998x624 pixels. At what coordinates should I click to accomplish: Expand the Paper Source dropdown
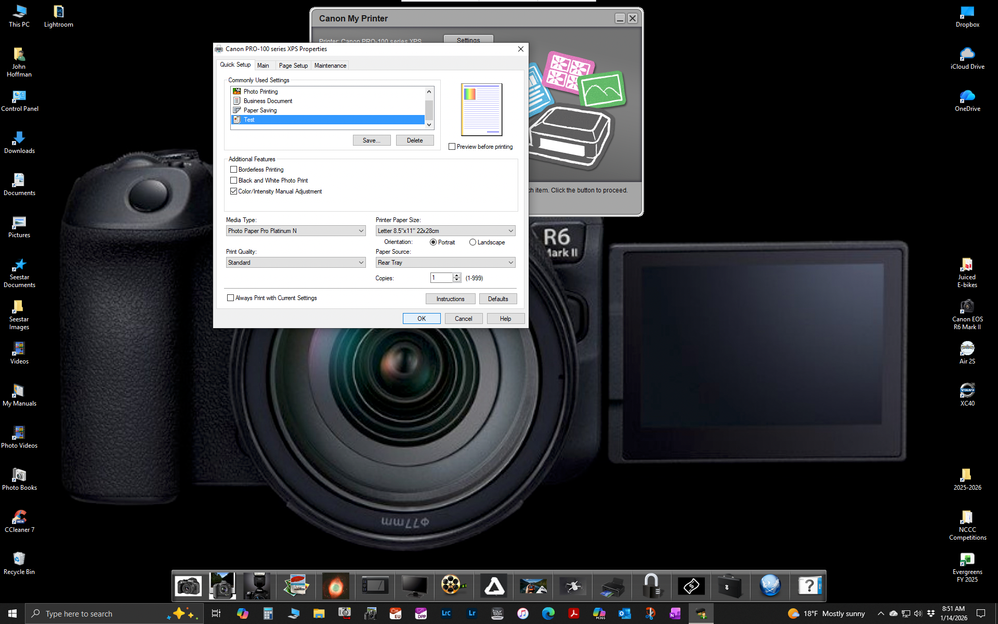point(509,262)
